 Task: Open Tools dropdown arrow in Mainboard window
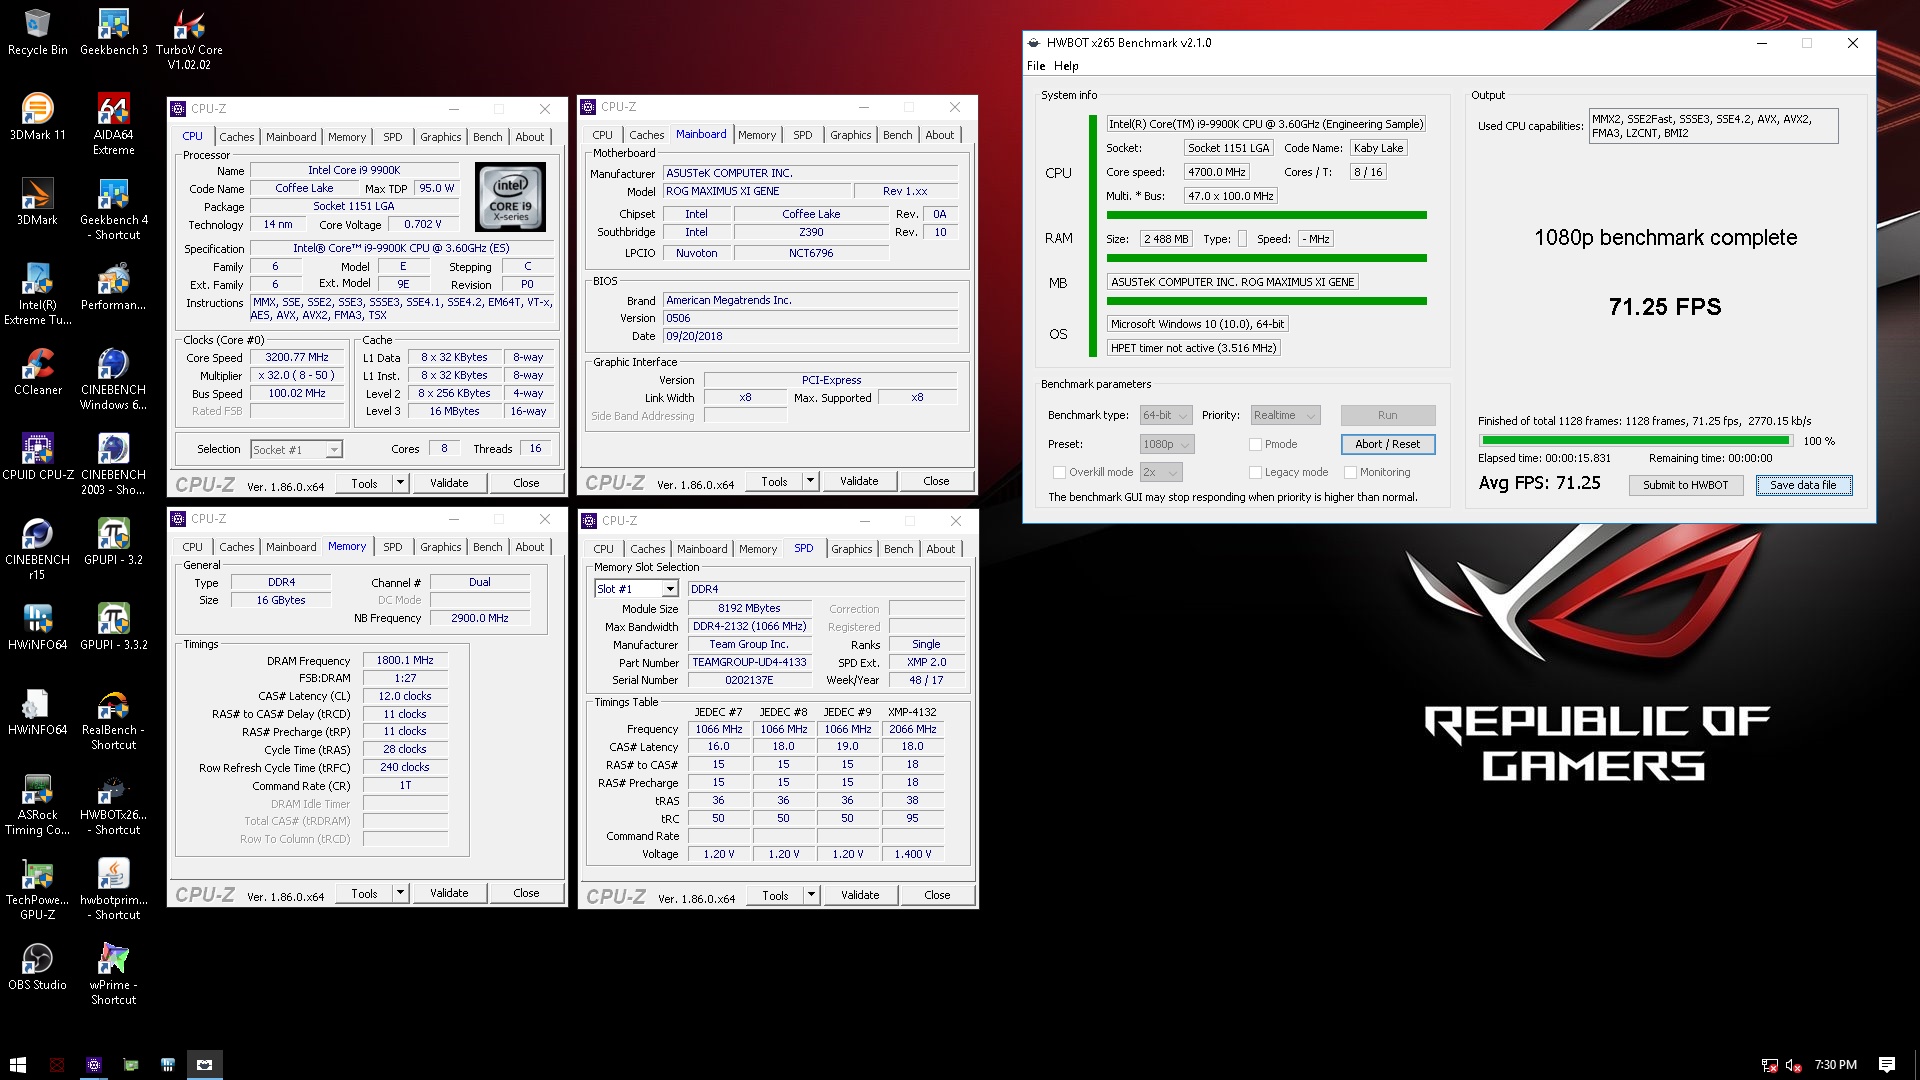pos(810,481)
